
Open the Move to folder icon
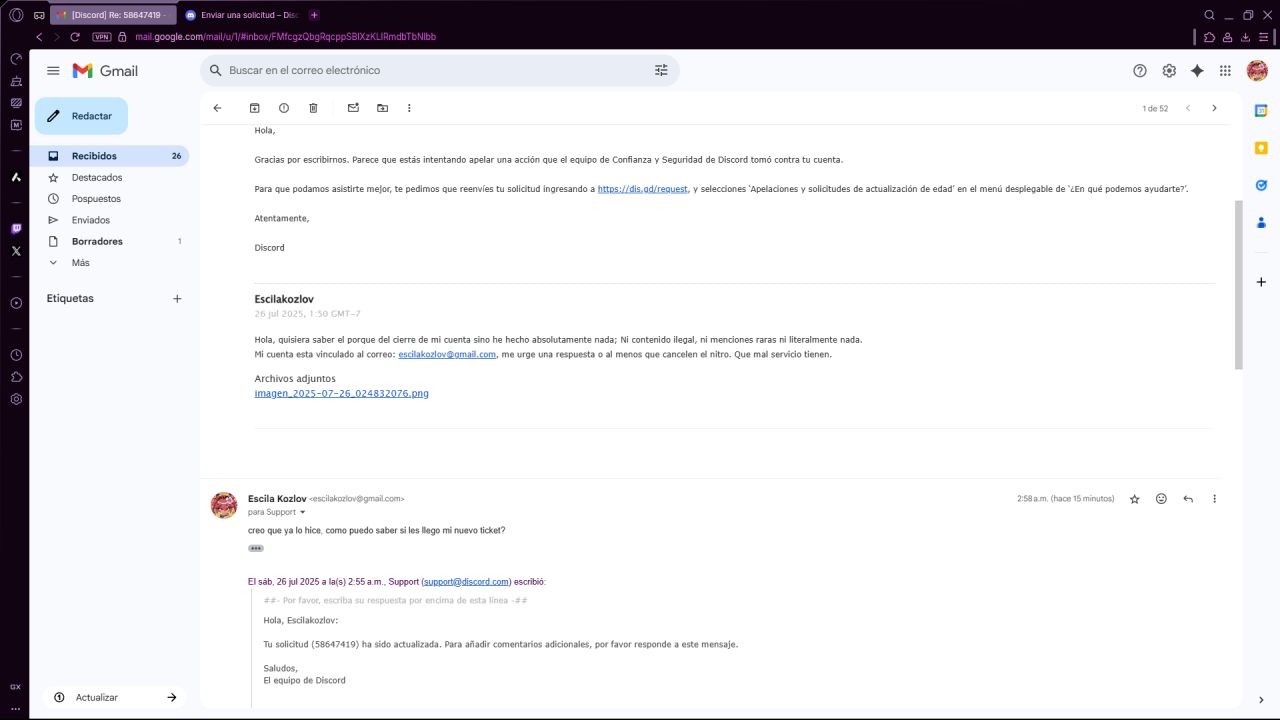coord(382,108)
